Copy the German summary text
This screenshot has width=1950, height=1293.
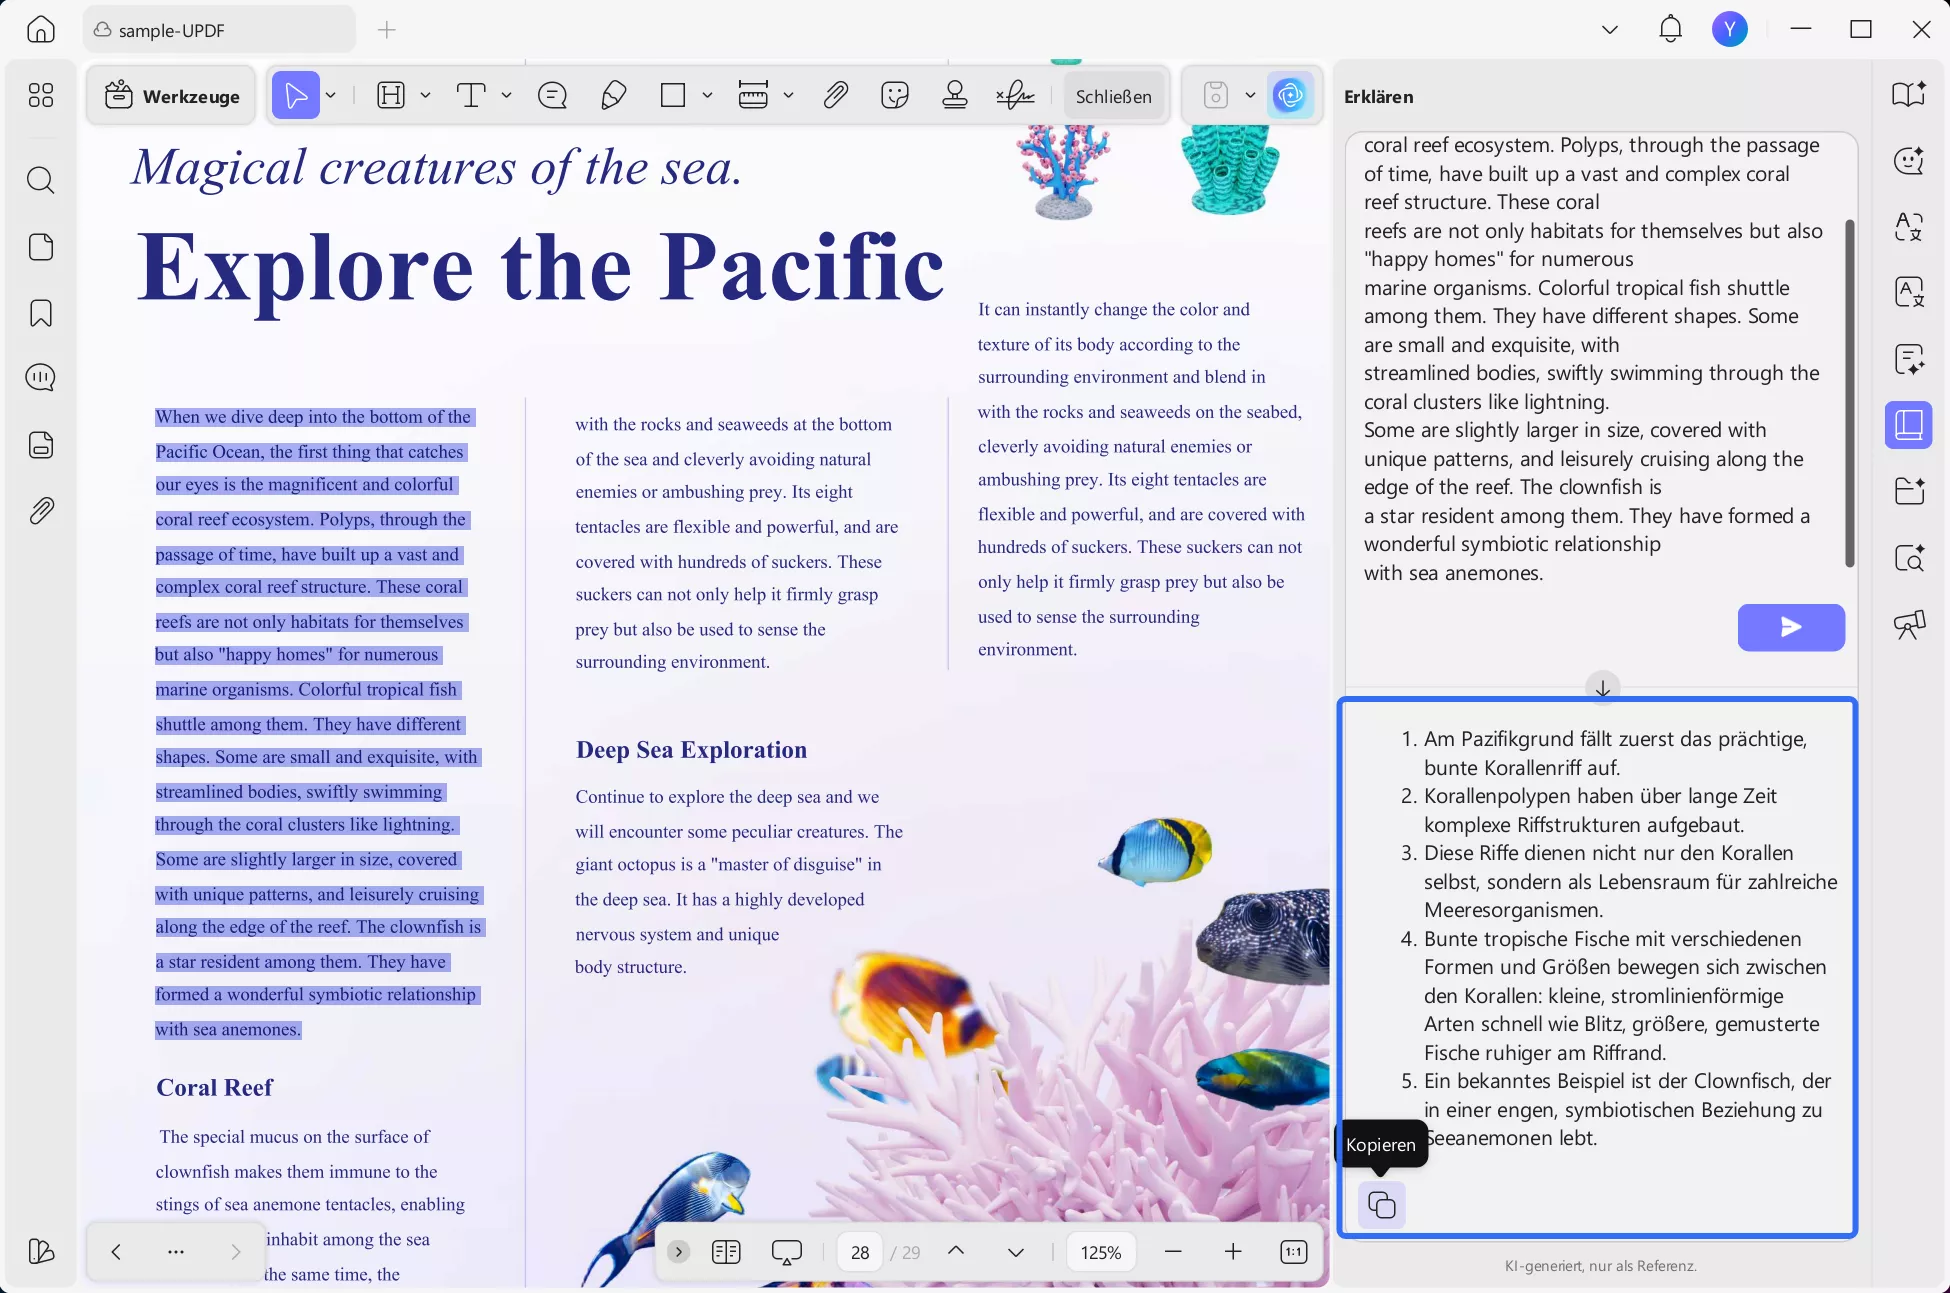tap(1381, 1205)
